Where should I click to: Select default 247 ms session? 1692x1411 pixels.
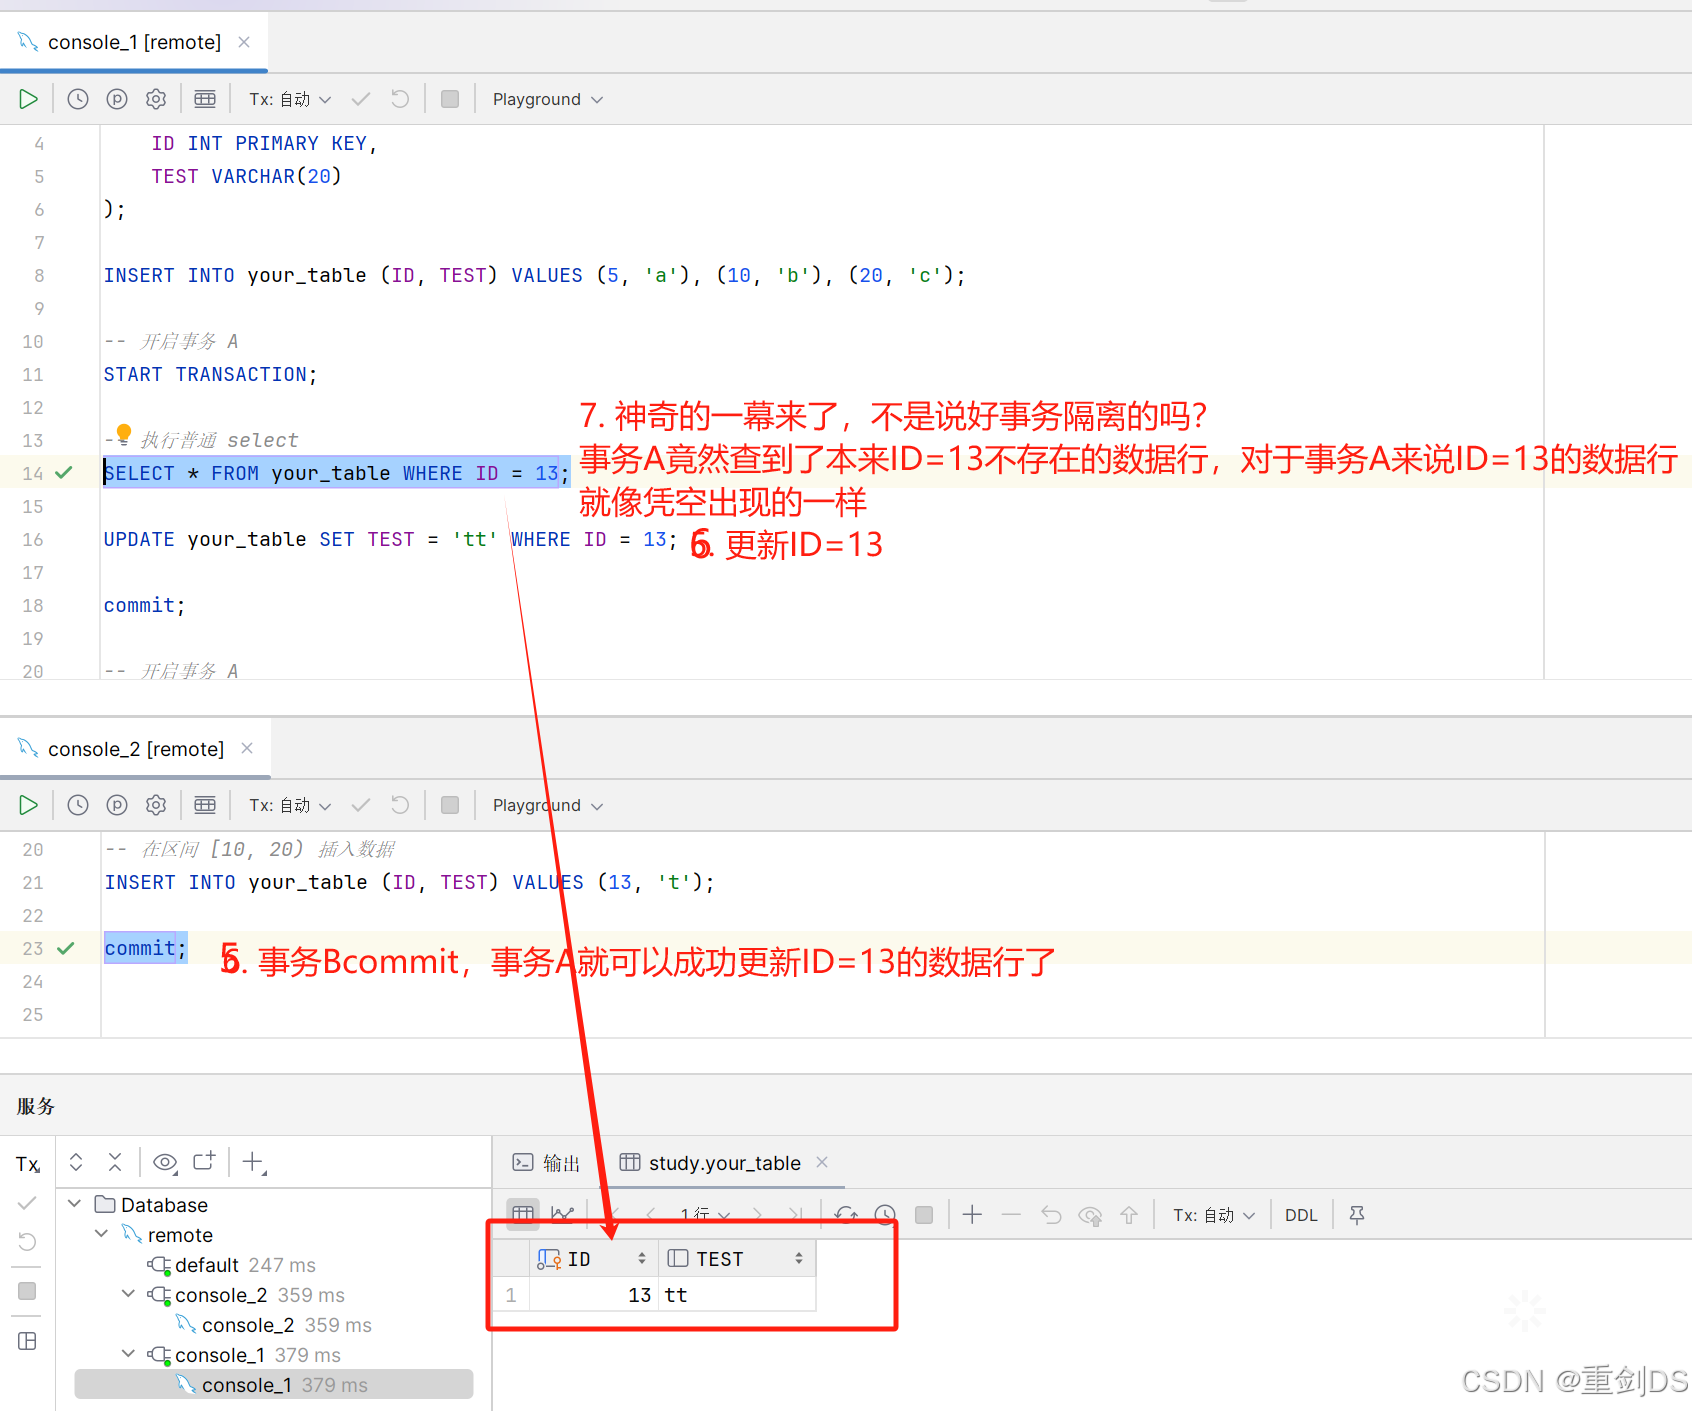tap(232, 1265)
